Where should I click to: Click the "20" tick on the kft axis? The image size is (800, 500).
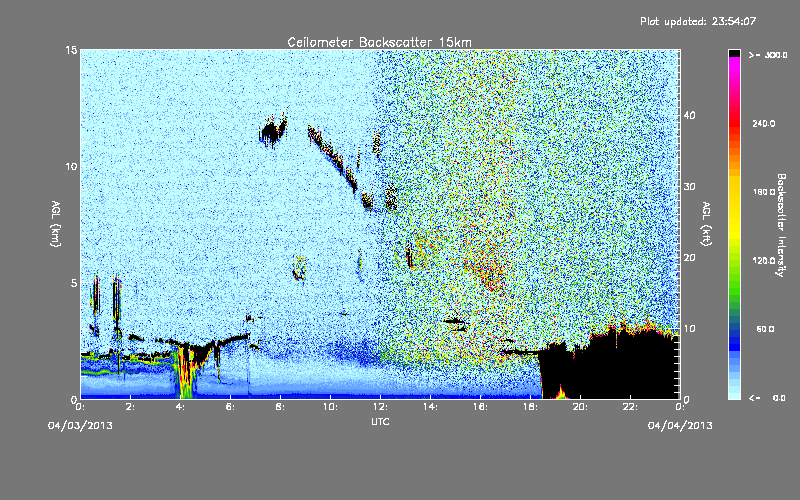(689, 258)
